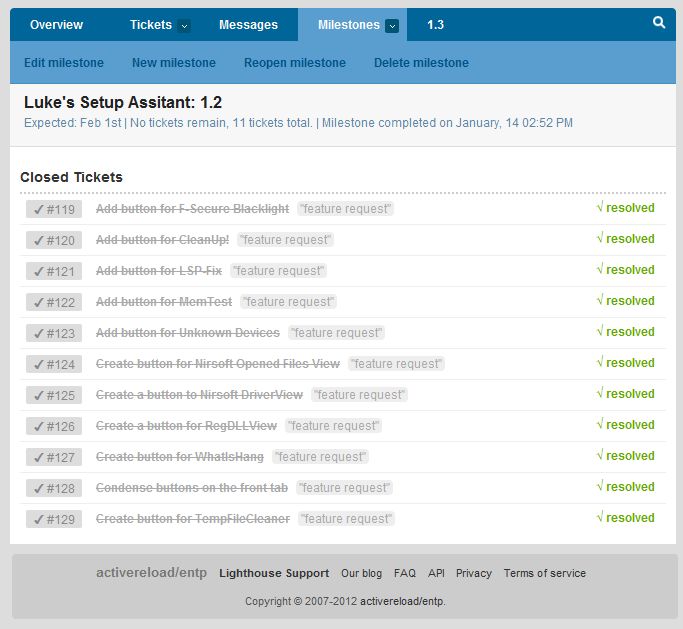Click Edit milestone link

pyautogui.click(x=64, y=63)
